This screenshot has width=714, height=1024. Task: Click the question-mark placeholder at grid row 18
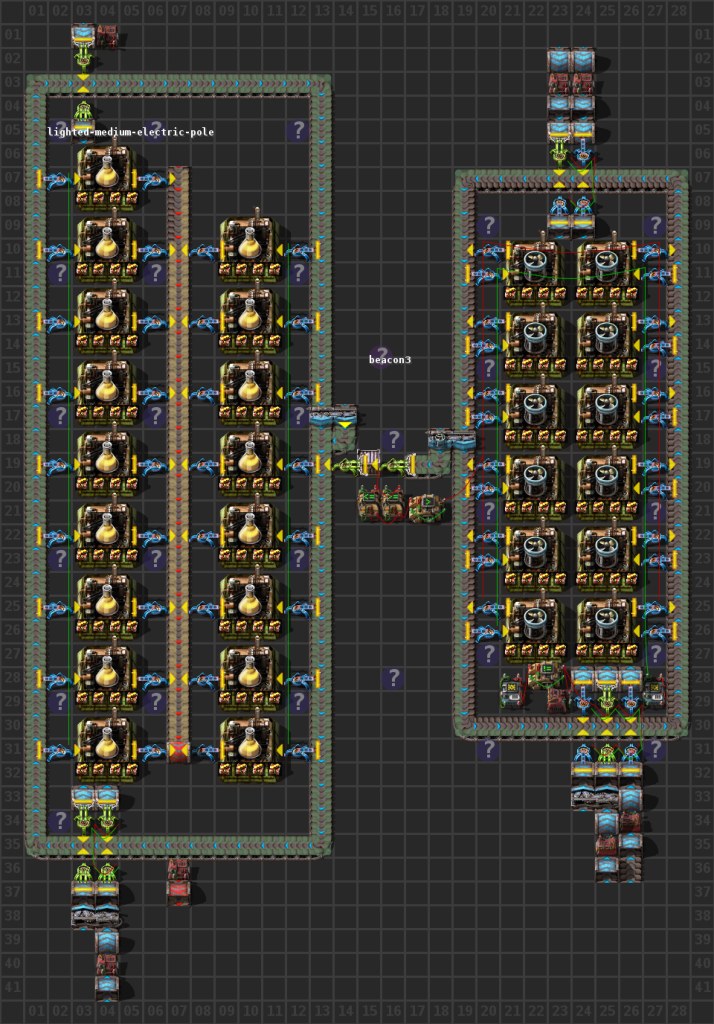(x=393, y=440)
